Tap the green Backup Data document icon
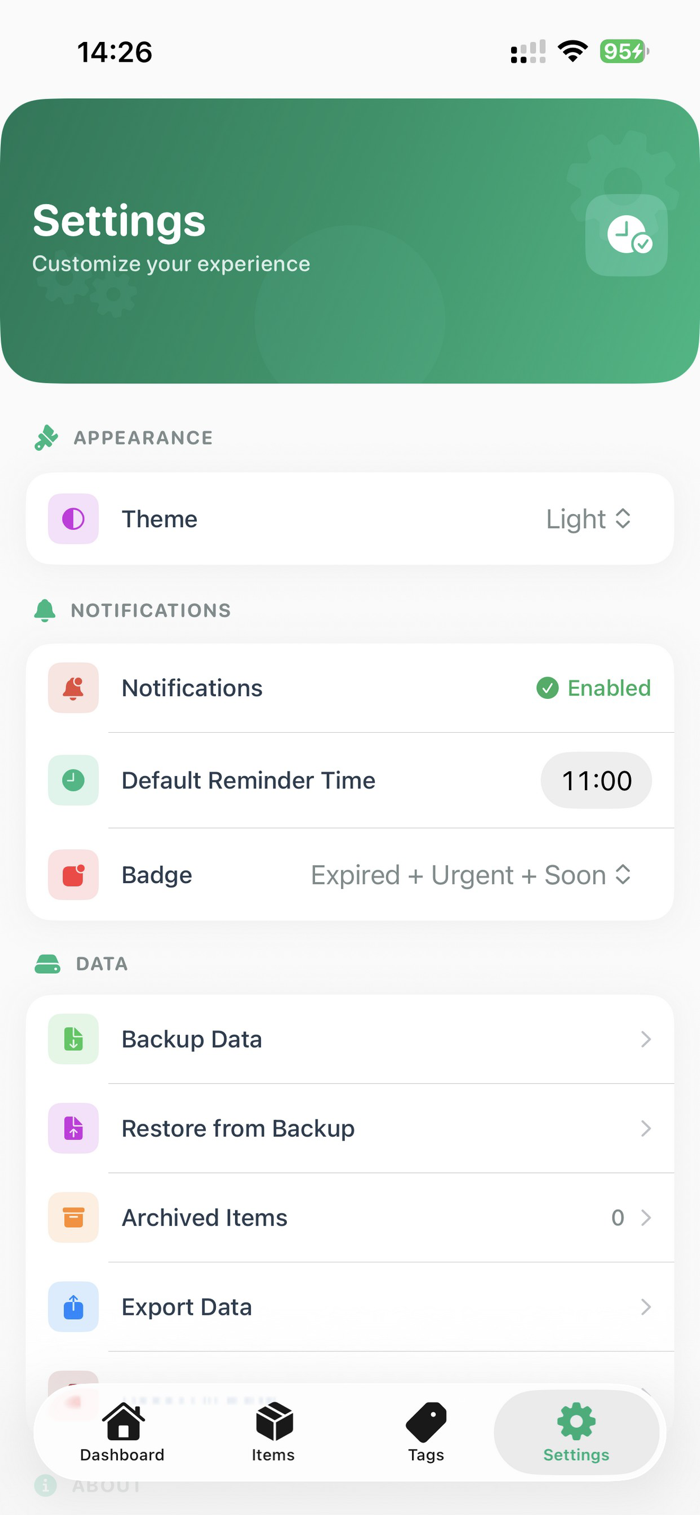Screen dimensions: 700x1515 pos(73,1039)
